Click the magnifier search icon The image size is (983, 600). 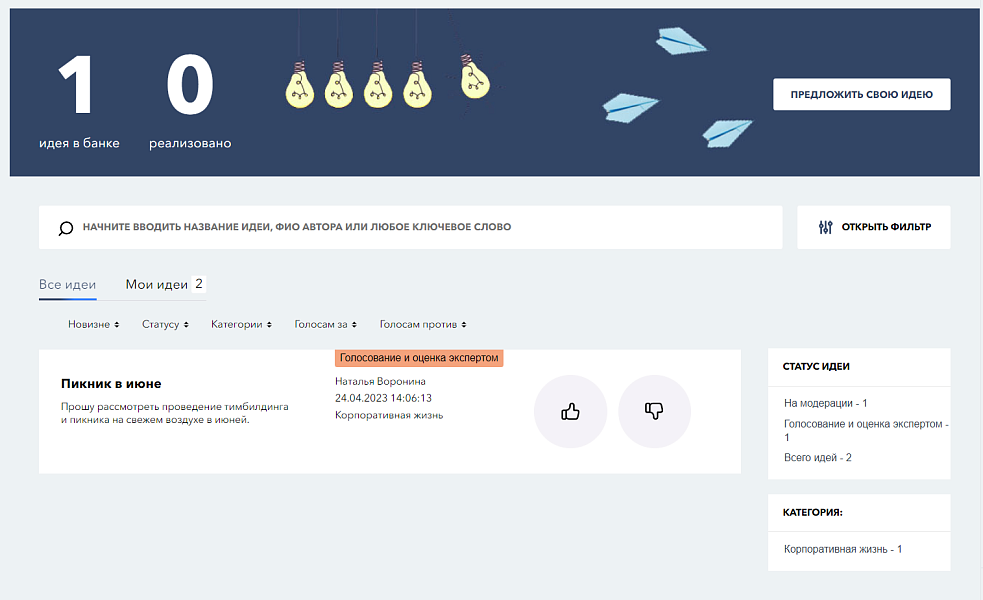(x=66, y=228)
